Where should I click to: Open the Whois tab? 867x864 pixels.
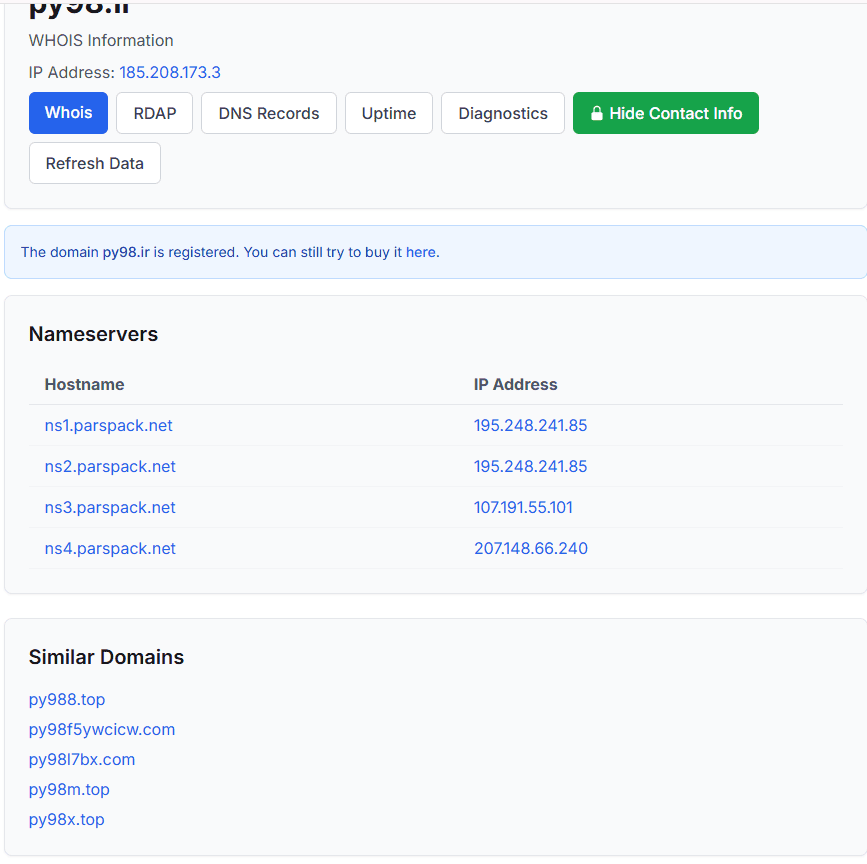[x=69, y=113]
